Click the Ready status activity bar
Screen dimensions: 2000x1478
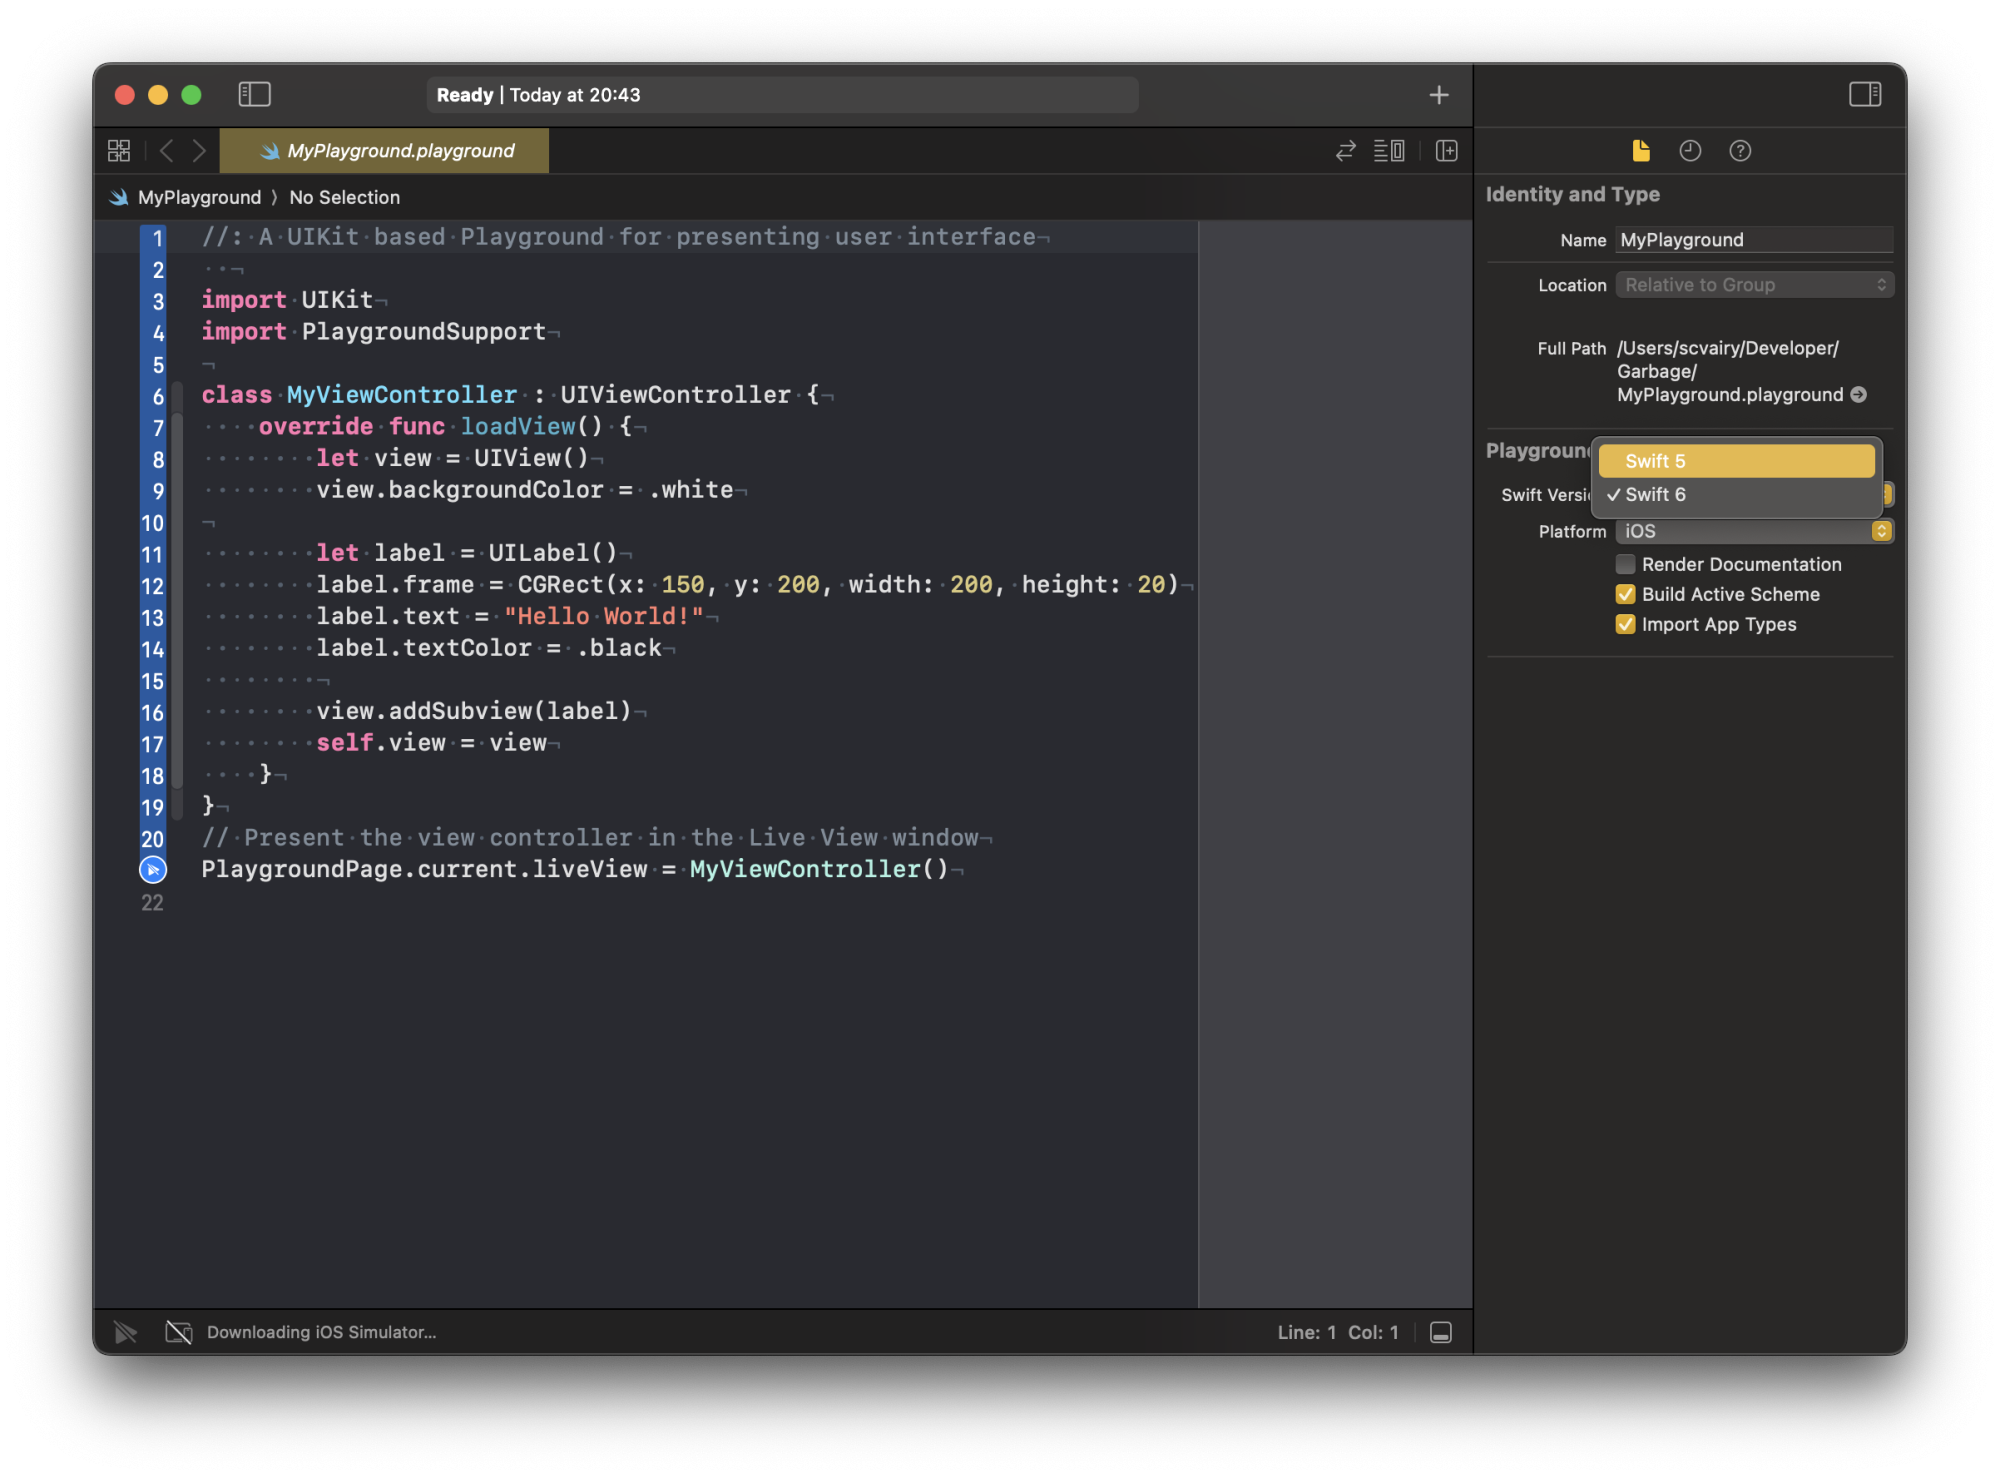pos(782,95)
